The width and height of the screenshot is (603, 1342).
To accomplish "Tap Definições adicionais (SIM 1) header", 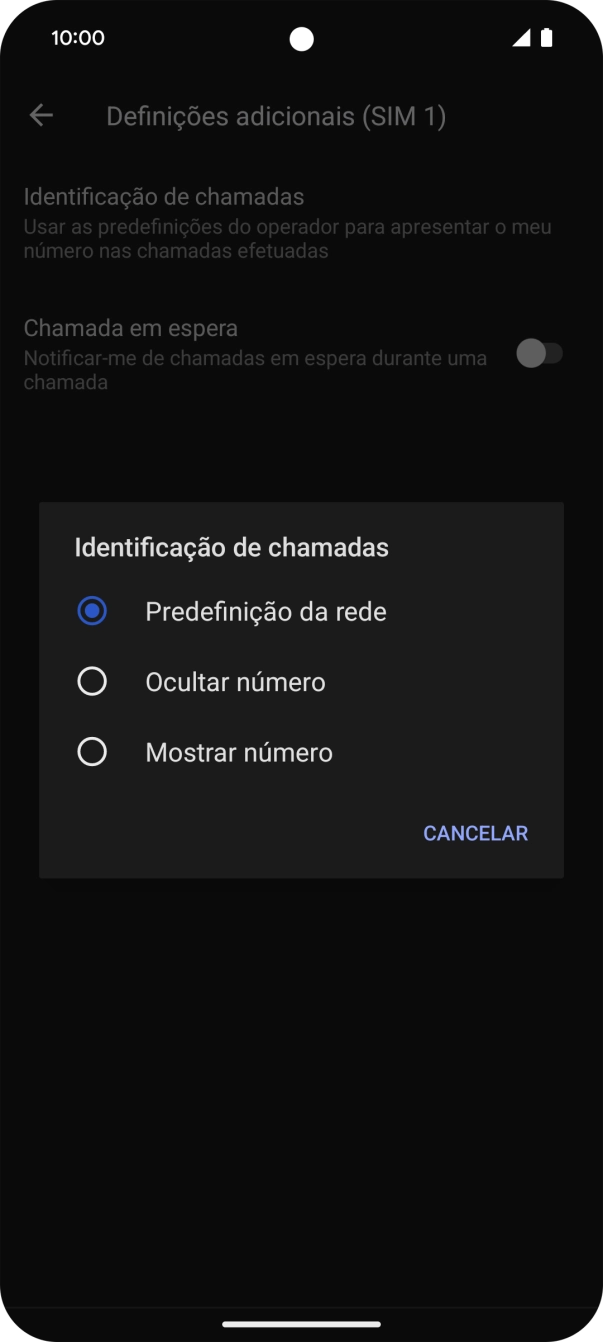I will pyautogui.click(x=276, y=115).
